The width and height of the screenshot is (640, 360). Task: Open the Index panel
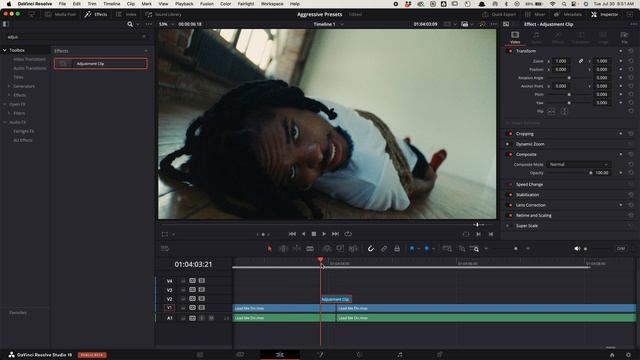(126, 14)
